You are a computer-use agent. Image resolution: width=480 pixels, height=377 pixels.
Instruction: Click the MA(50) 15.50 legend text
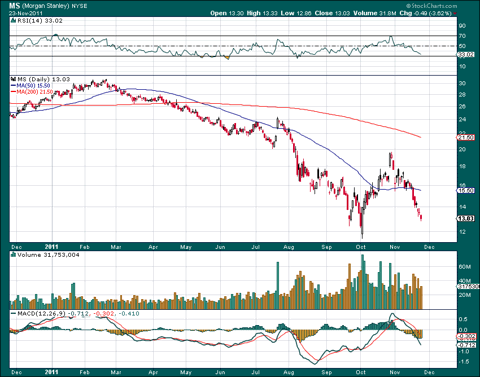pos(33,86)
